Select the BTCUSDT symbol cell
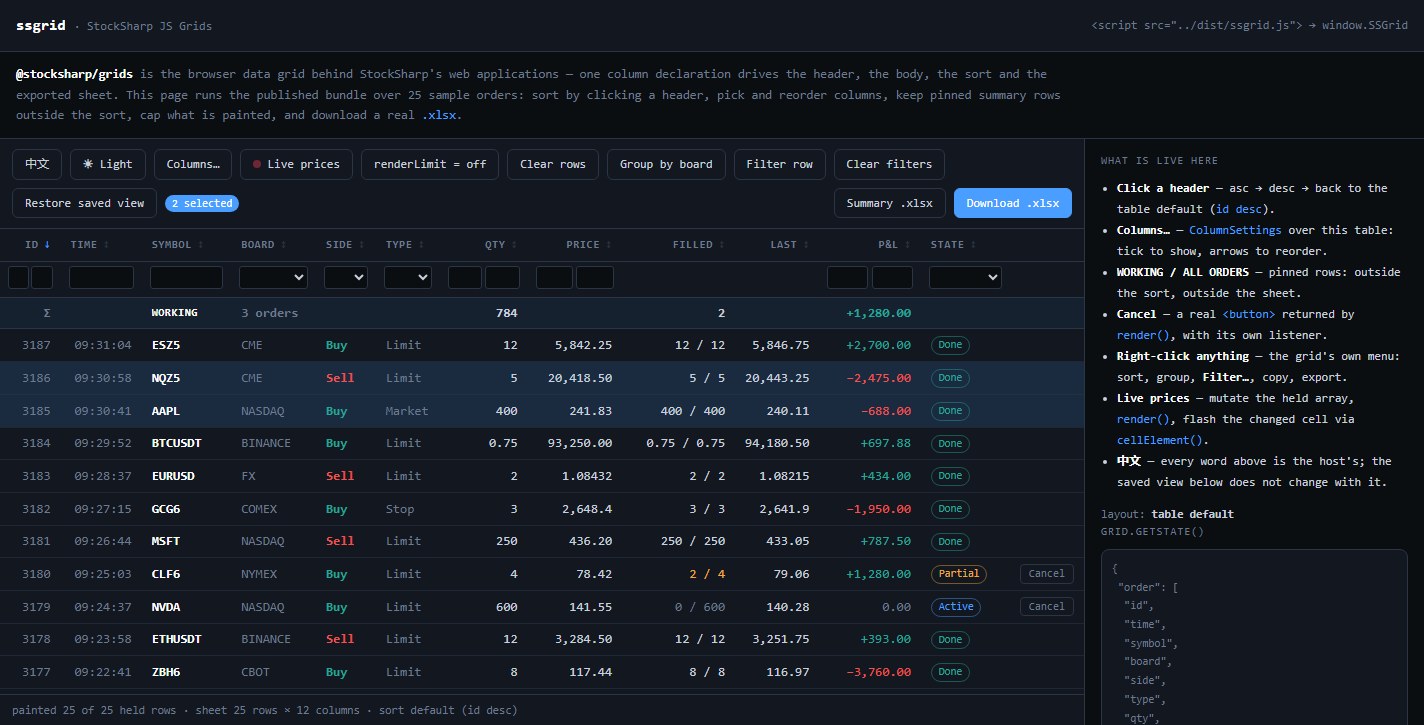Screen dimensions: 1424x725 pos(177,443)
